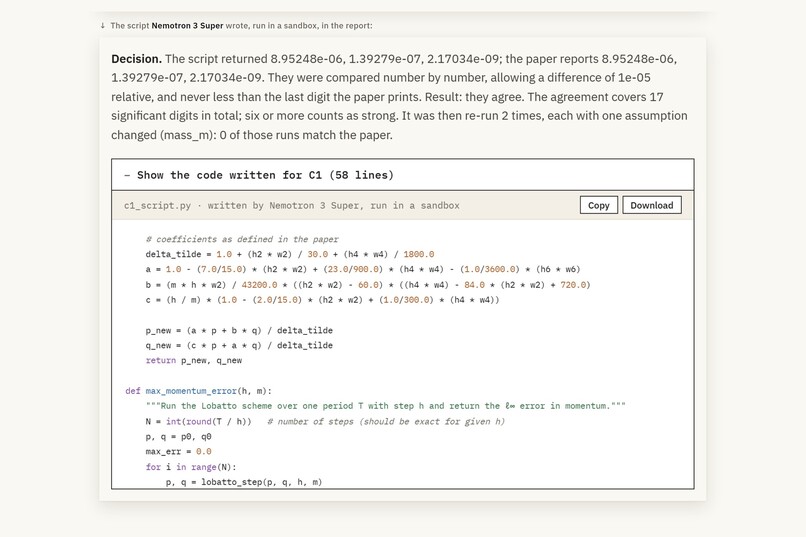Click the 'delta_tilde = 1.0 + (h2 * w2)' code line

point(289,254)
